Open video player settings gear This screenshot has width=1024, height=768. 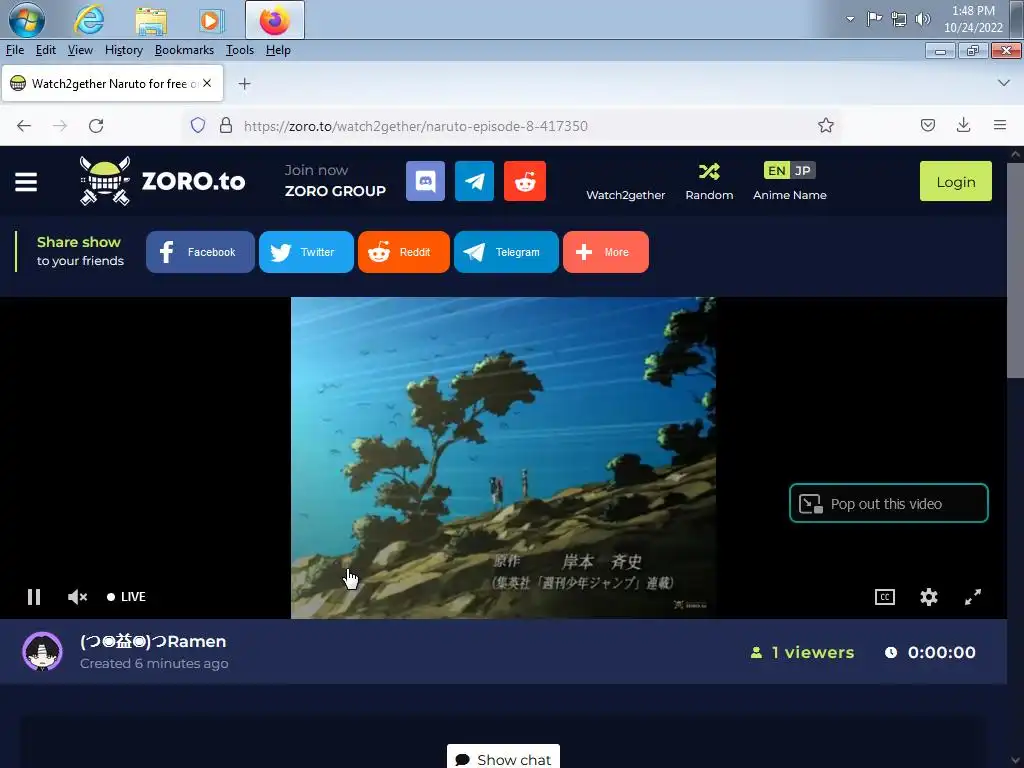click(x=929, y=597)
